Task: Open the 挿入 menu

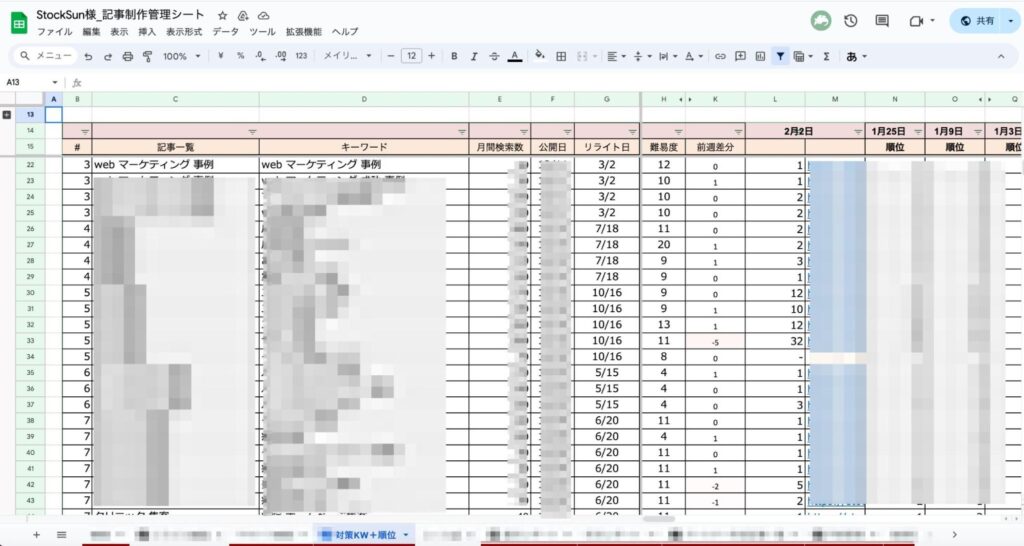Action: point(147,31)
